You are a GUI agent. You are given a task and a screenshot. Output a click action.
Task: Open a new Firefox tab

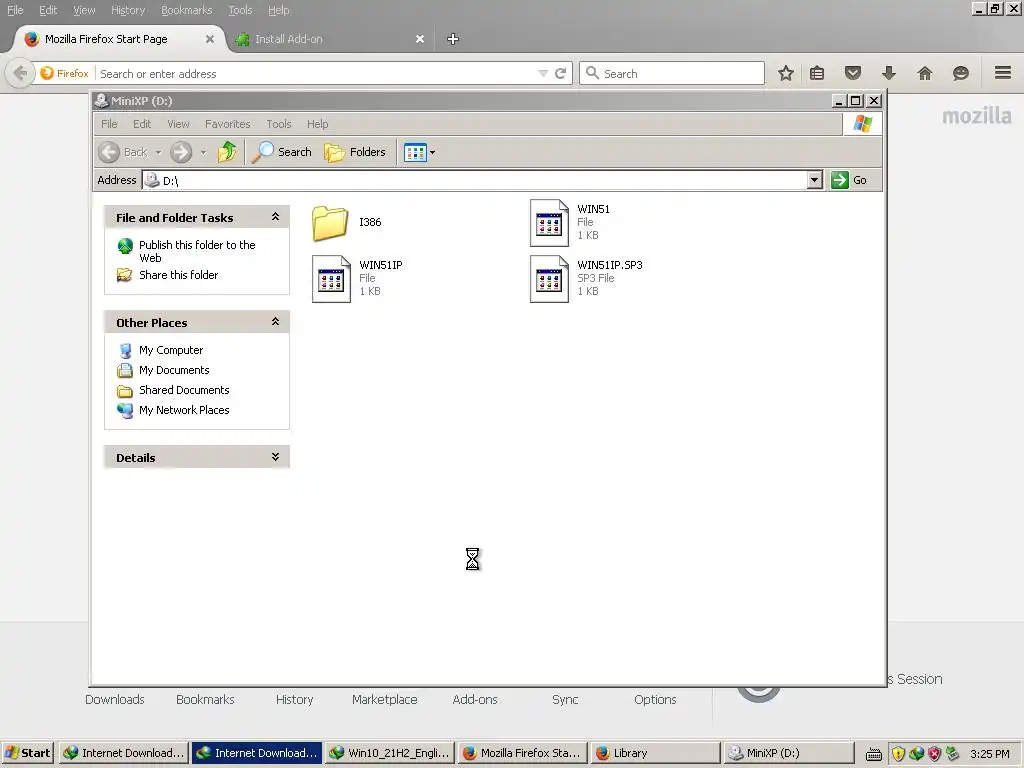click(453, 39)
